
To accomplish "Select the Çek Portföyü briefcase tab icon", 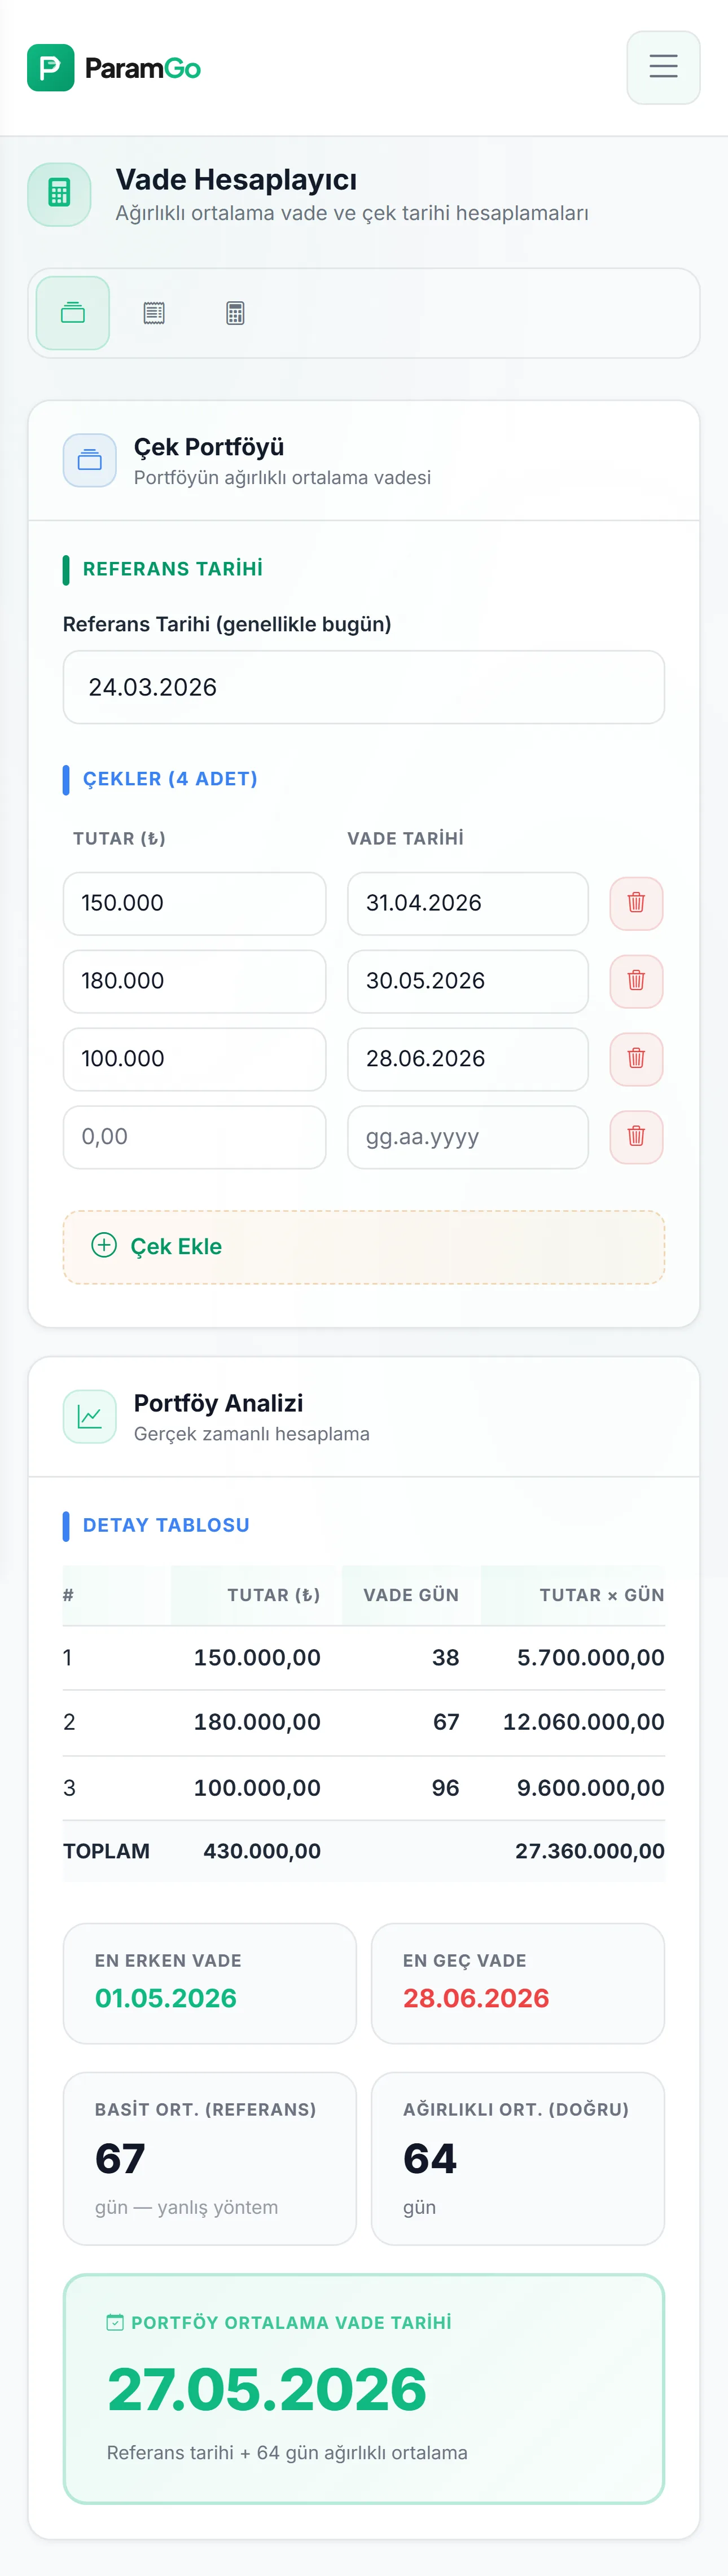I will click(x=71, y=312).
